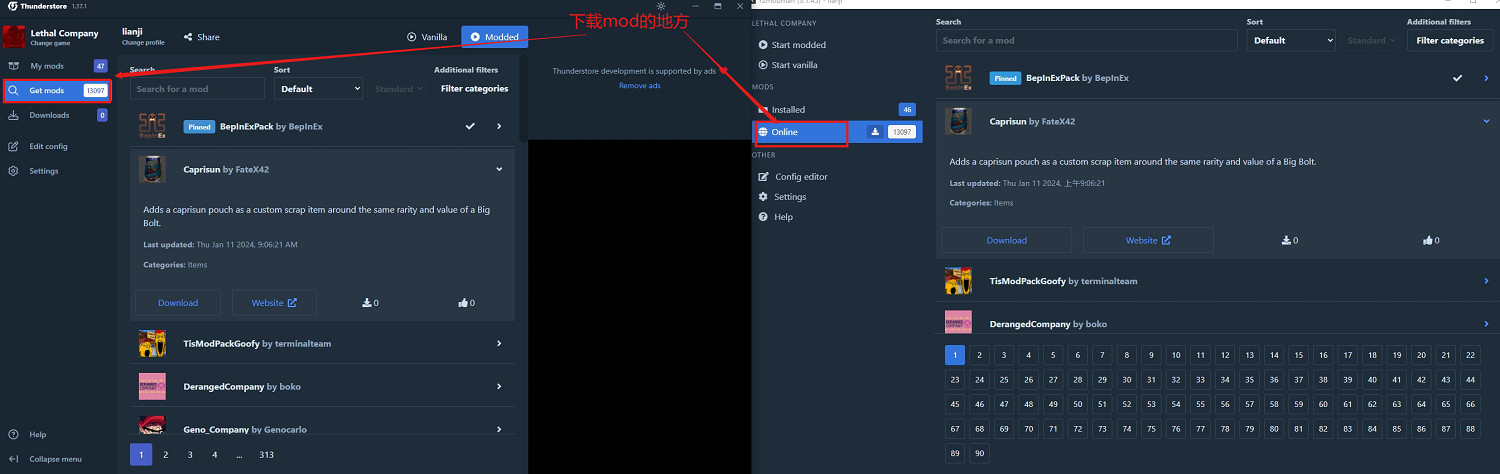Screen dimensions: 1500x474
Task: Go to page 4 in Thunderstore pagination
Action: (214, 455)
